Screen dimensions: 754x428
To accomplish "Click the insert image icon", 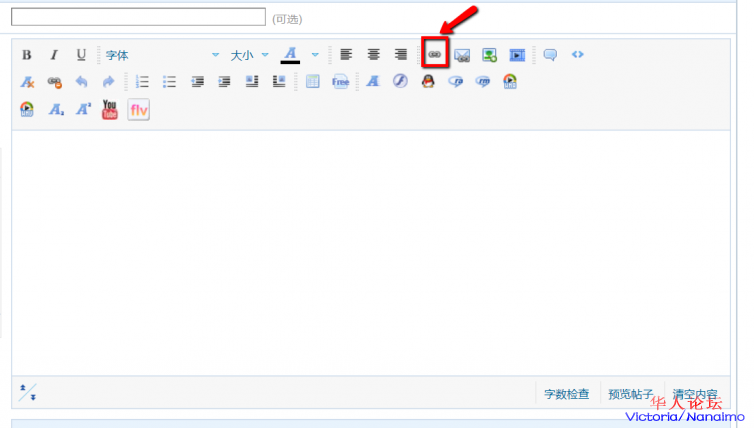I will (x=489, y=55).
